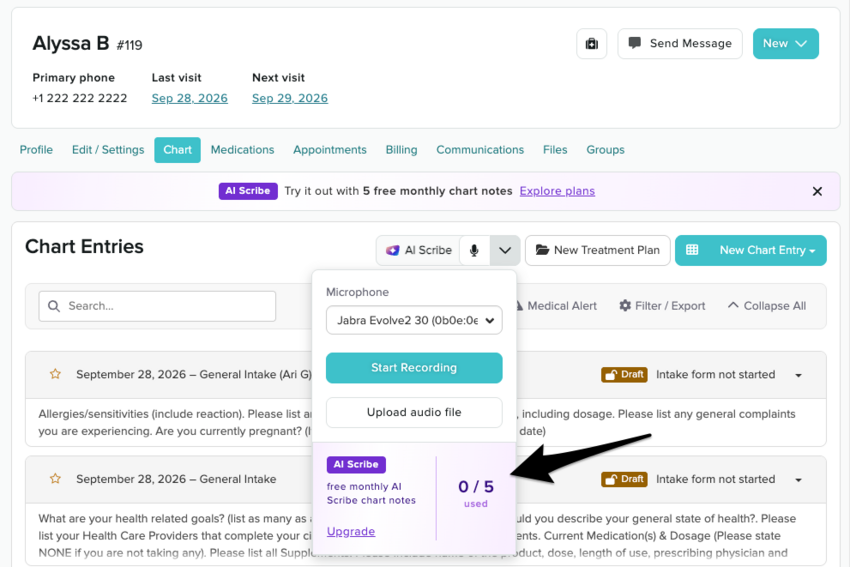
Task: Open Filter / Export gear options
Action: click(662, 306)
